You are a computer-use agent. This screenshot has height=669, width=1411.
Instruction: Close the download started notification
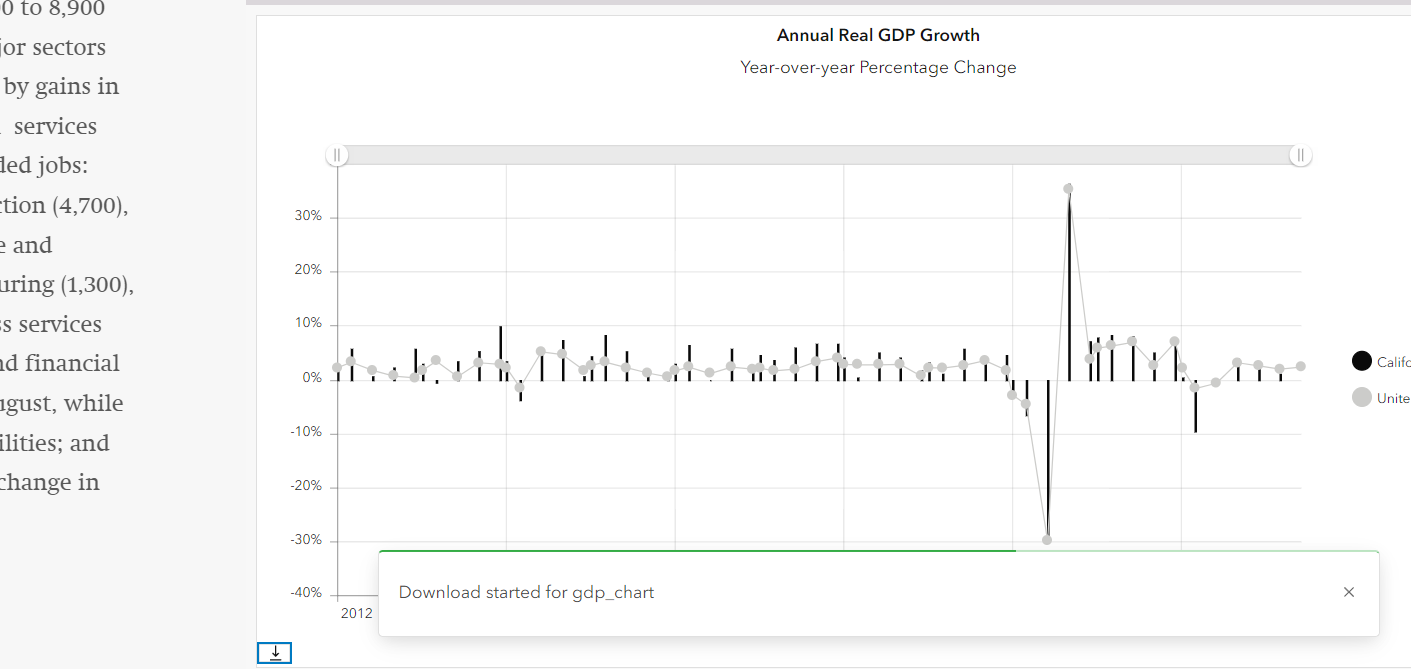point(1349,592)
